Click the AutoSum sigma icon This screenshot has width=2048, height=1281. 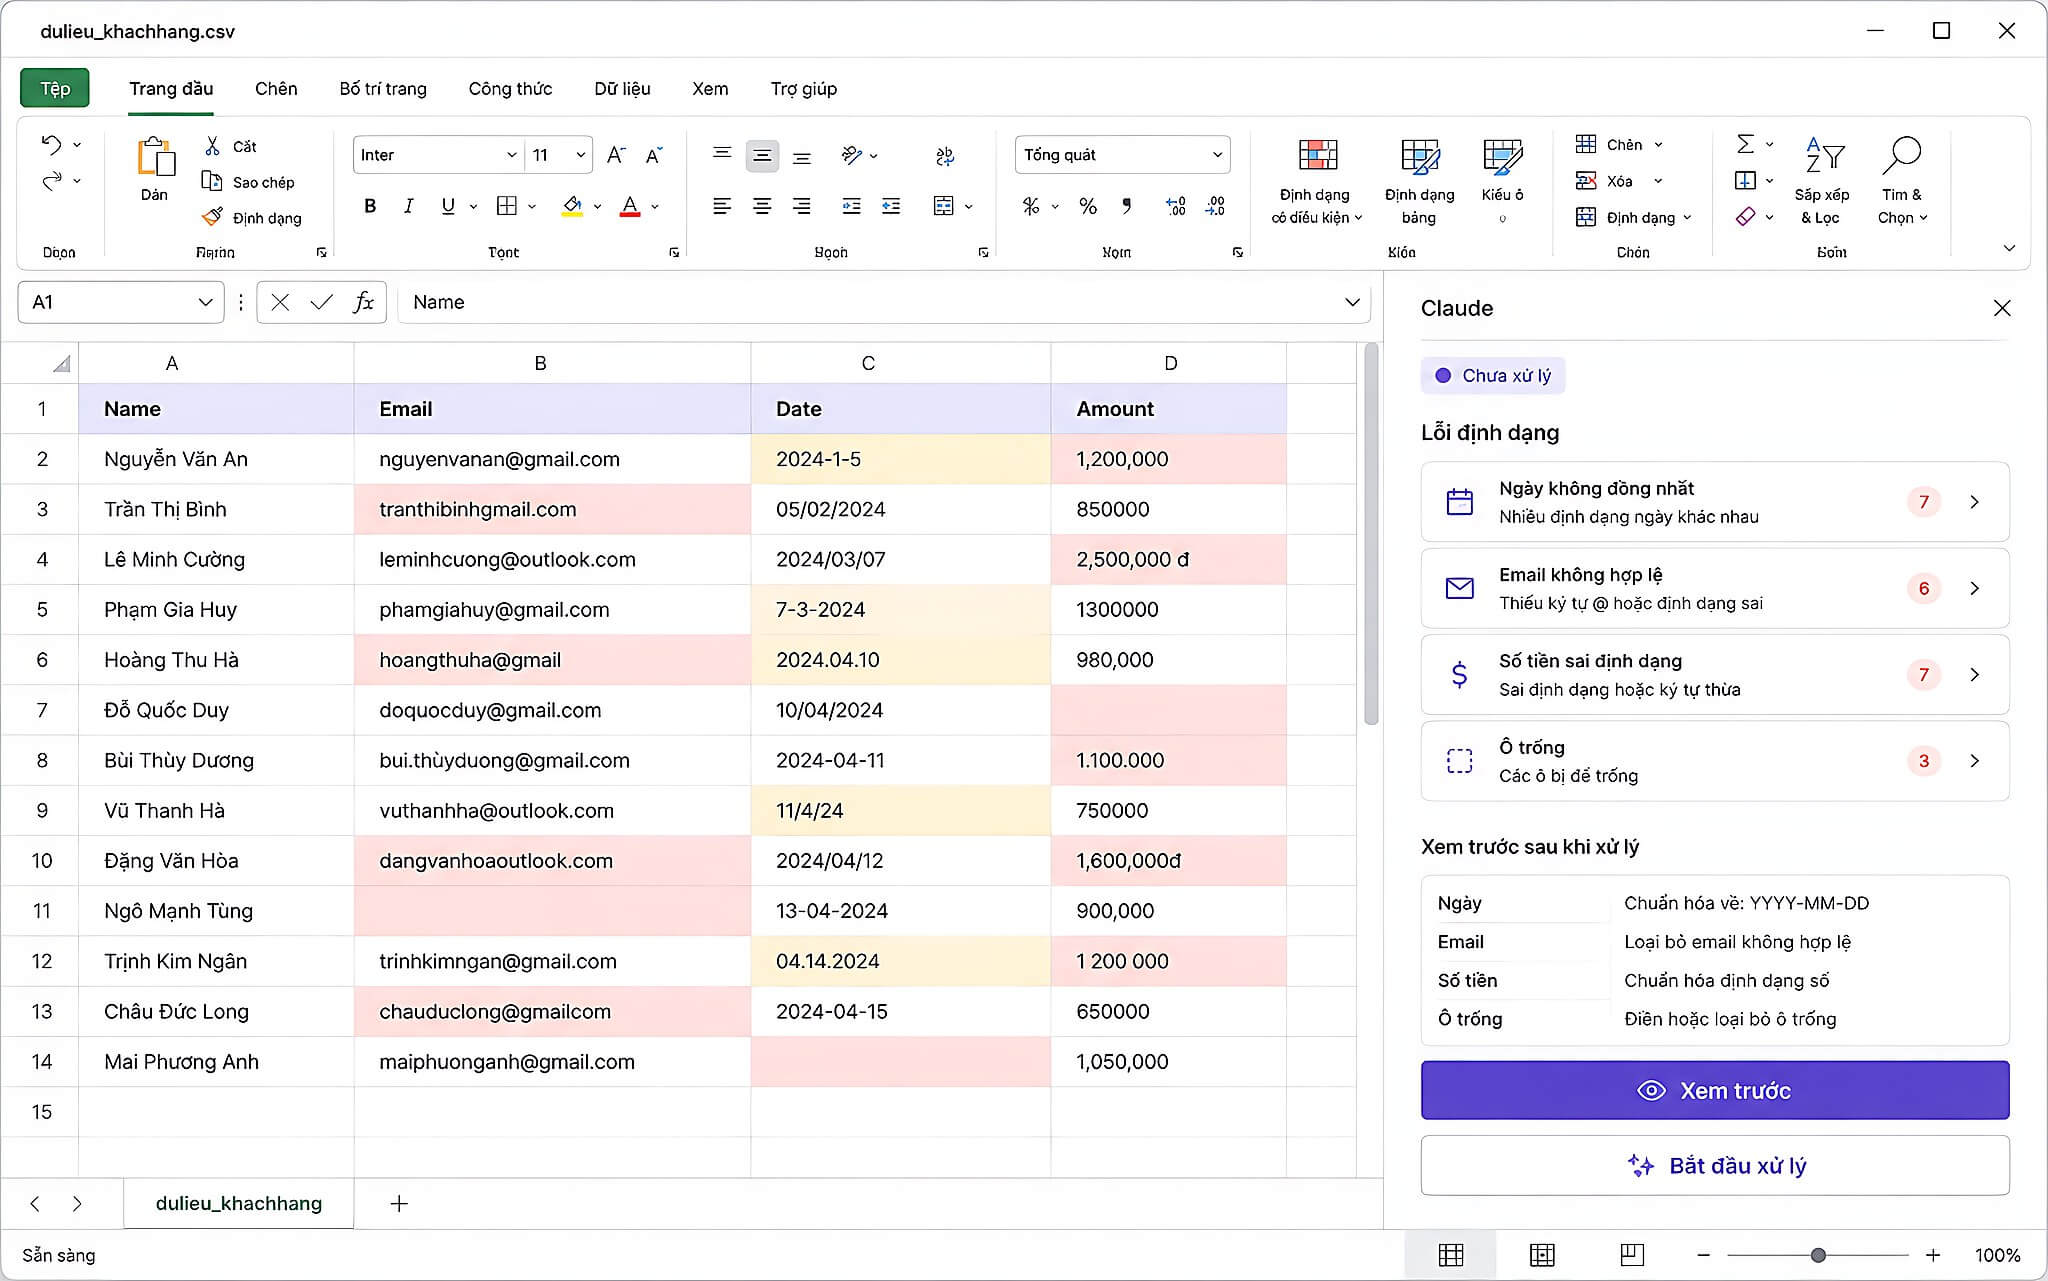coord(1745,144)
